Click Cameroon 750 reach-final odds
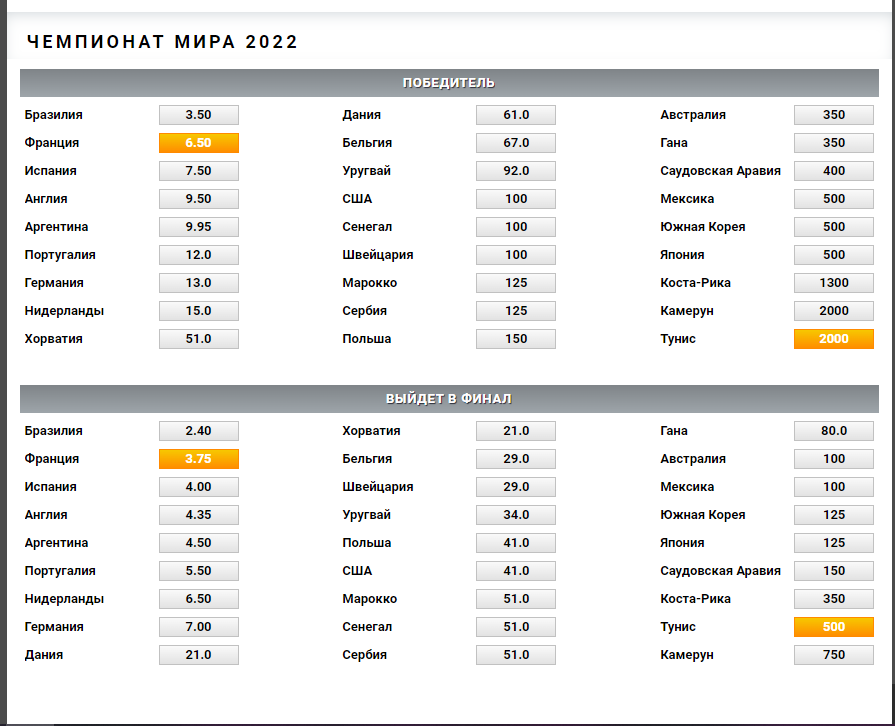The width and height of the screenshot is (895, 726). click(833, 655)
